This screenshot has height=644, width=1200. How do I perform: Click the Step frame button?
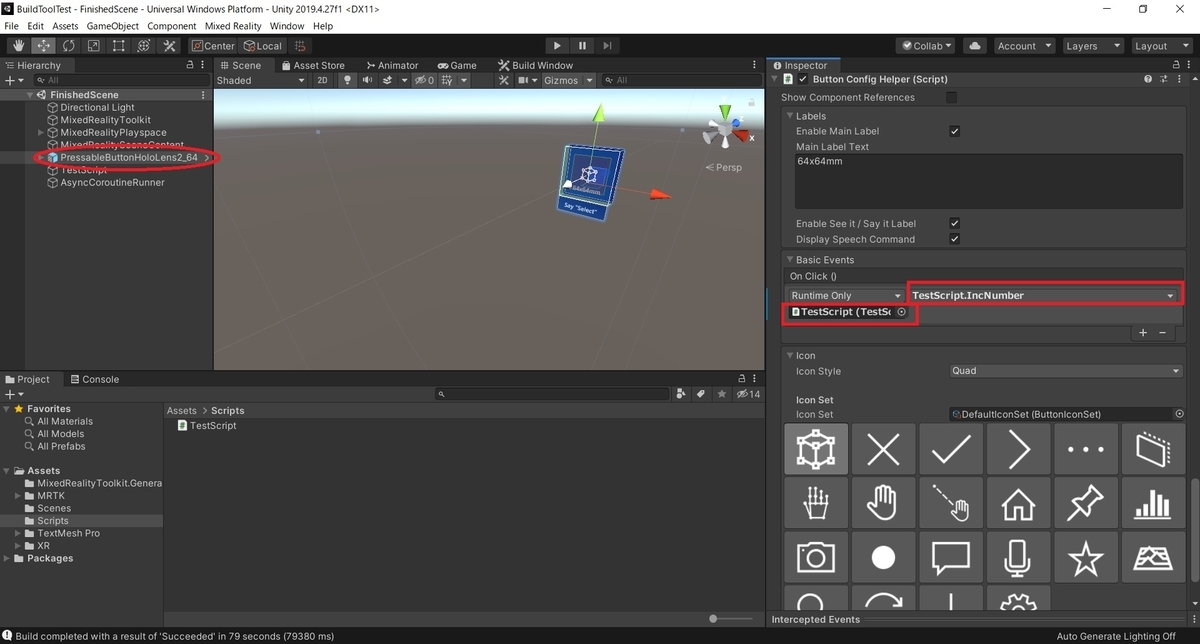(x=606, y=45)
